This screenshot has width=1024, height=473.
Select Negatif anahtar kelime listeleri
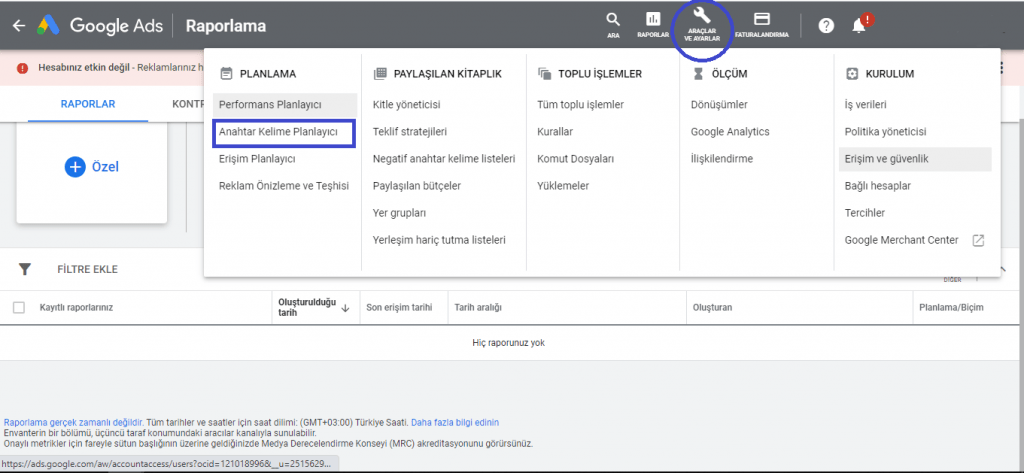(x=444, y=159)
